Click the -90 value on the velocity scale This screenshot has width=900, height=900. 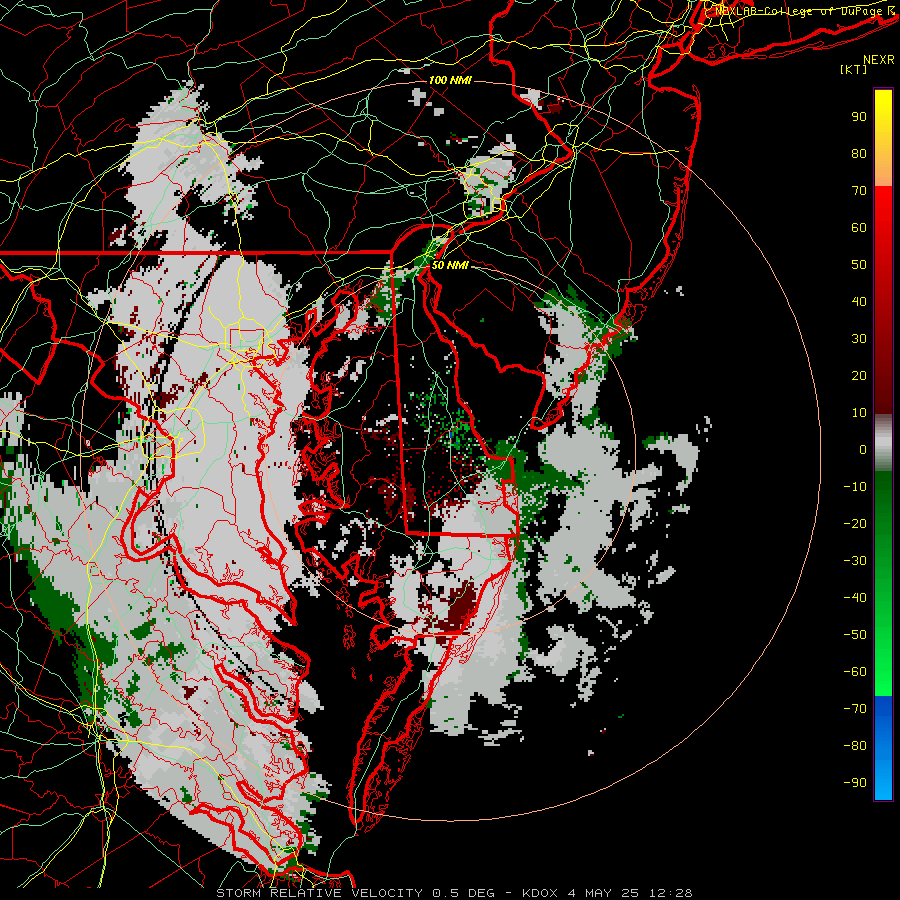(x=855, y=783)
